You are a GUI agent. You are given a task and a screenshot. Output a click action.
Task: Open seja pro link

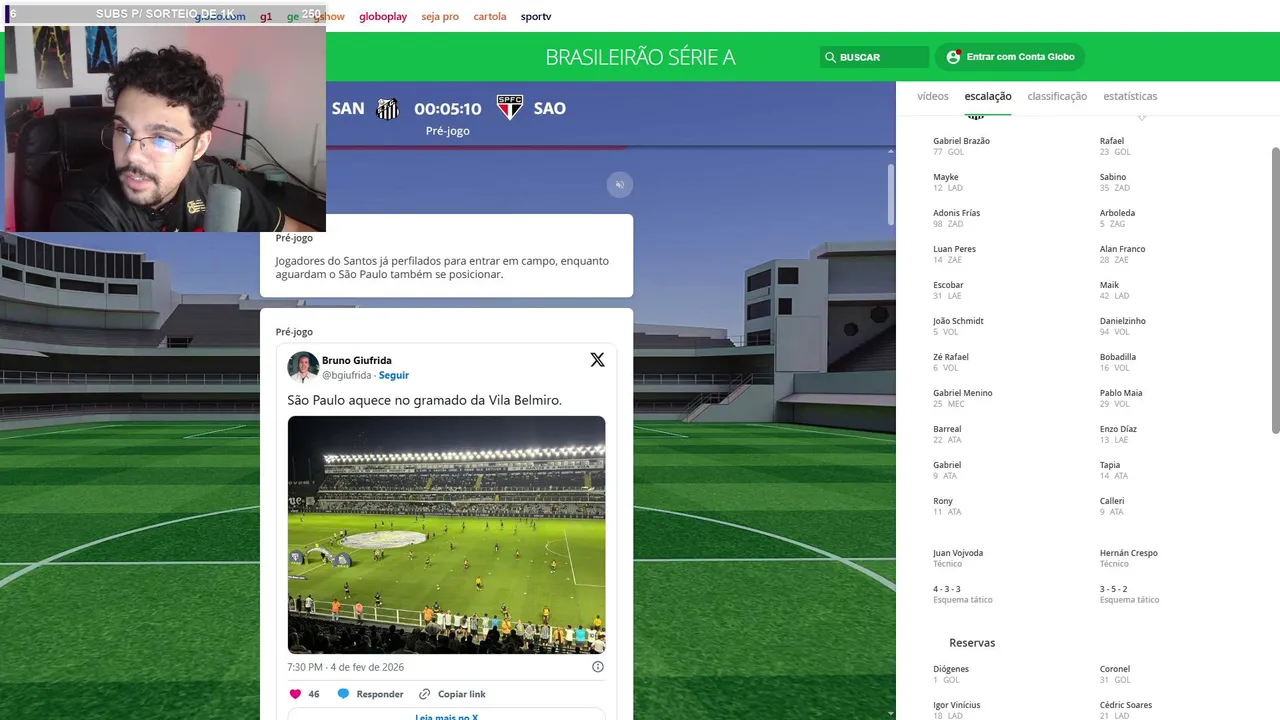440,17
